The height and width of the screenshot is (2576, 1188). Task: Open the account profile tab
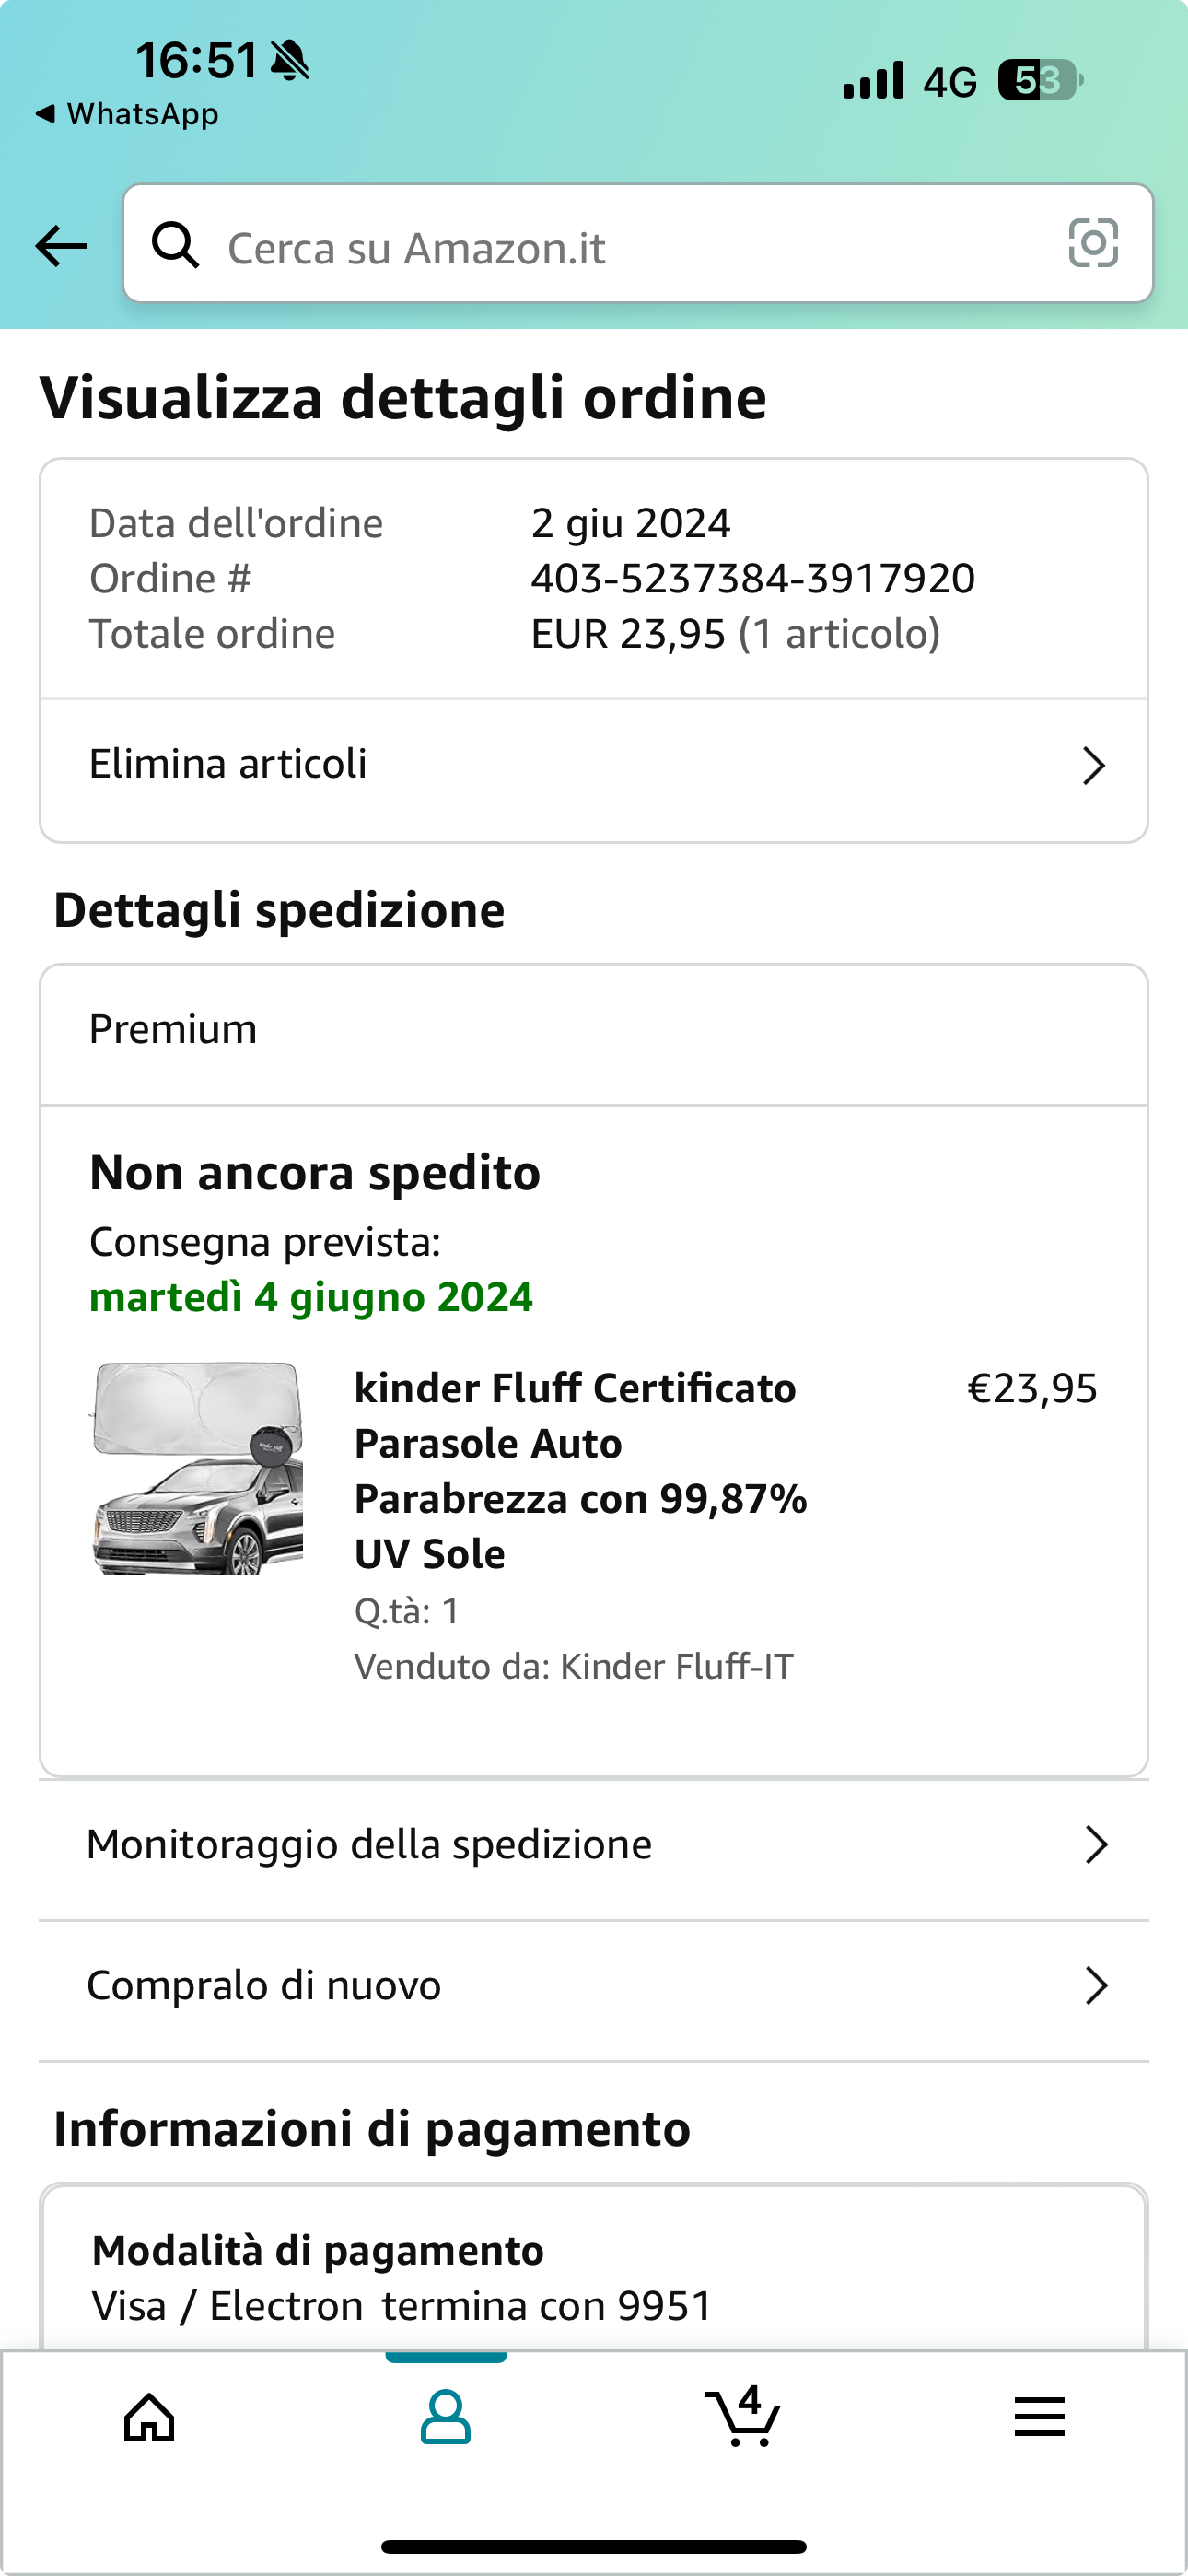pos(445,2418)
